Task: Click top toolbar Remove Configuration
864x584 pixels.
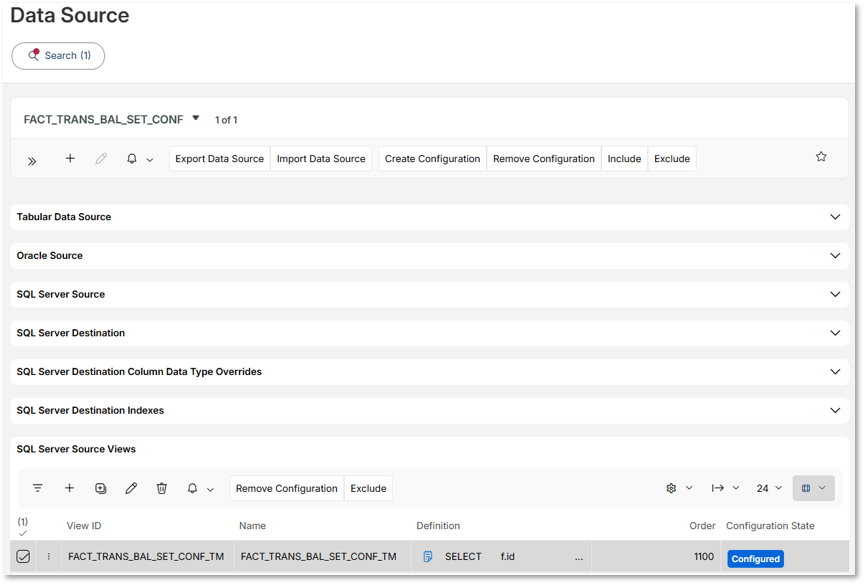Action: click(x=544, y=159)
